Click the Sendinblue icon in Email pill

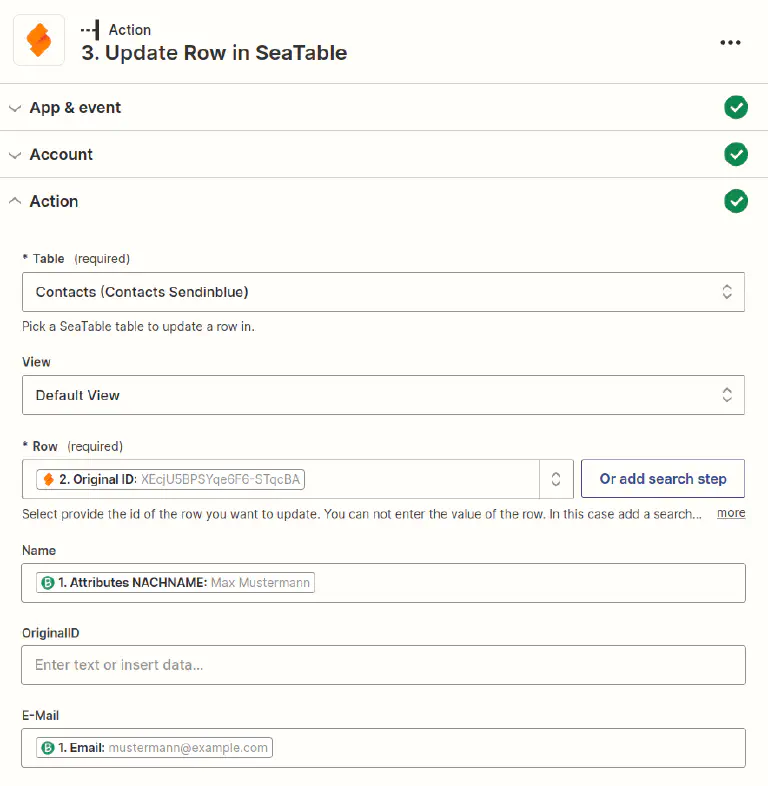47,747
